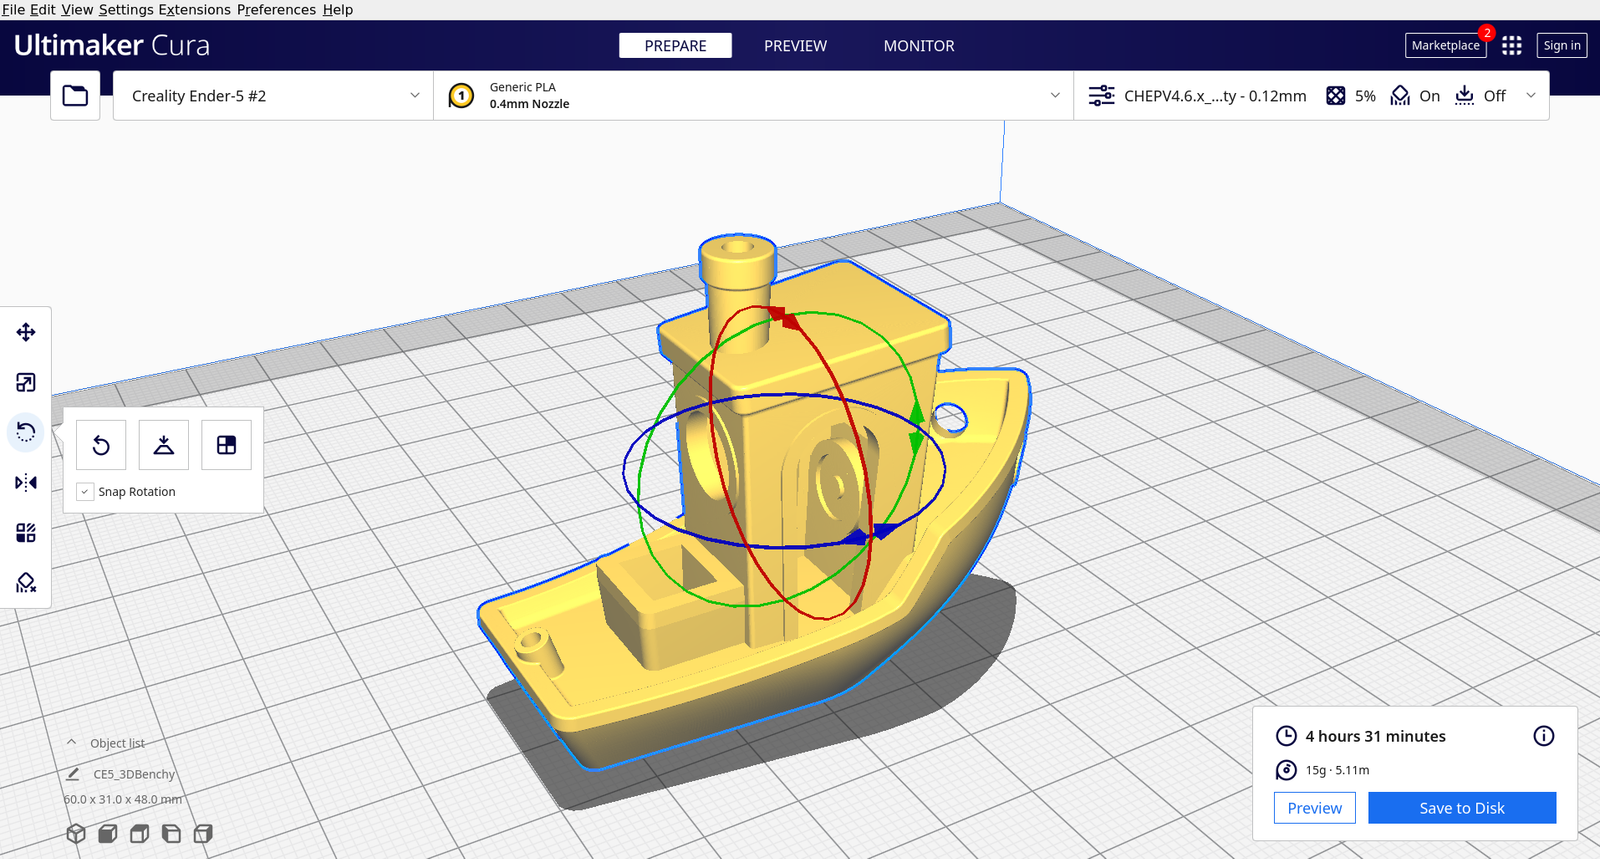Click the Ultimaker Cura logo
The image size is (1600, 859).
click(112, 45)
